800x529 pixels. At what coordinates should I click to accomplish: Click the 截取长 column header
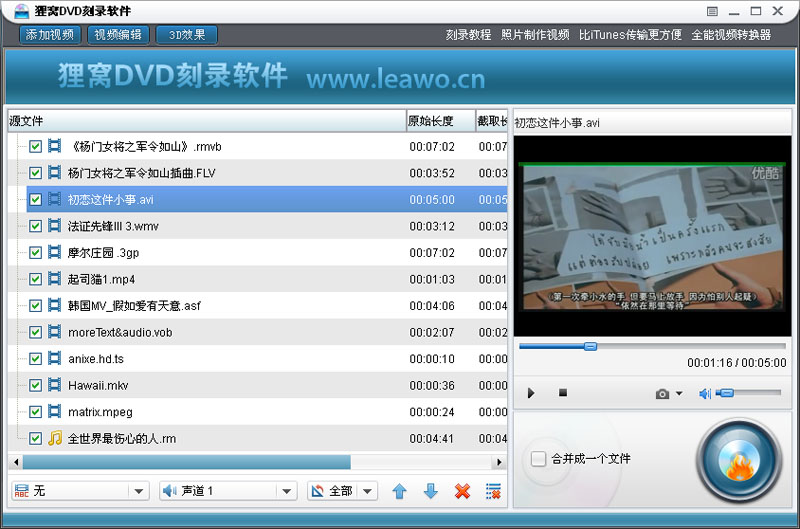(492, 121)
